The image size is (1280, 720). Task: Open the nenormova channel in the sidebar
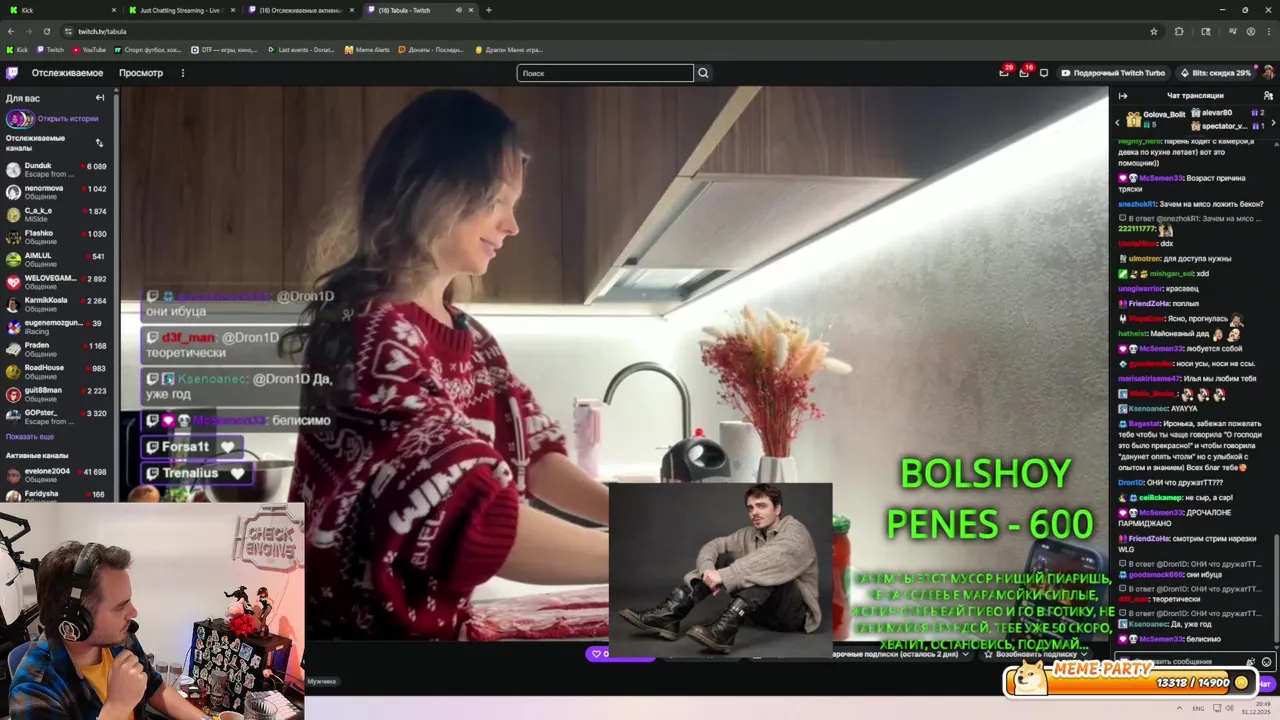(x=59, y=192)
